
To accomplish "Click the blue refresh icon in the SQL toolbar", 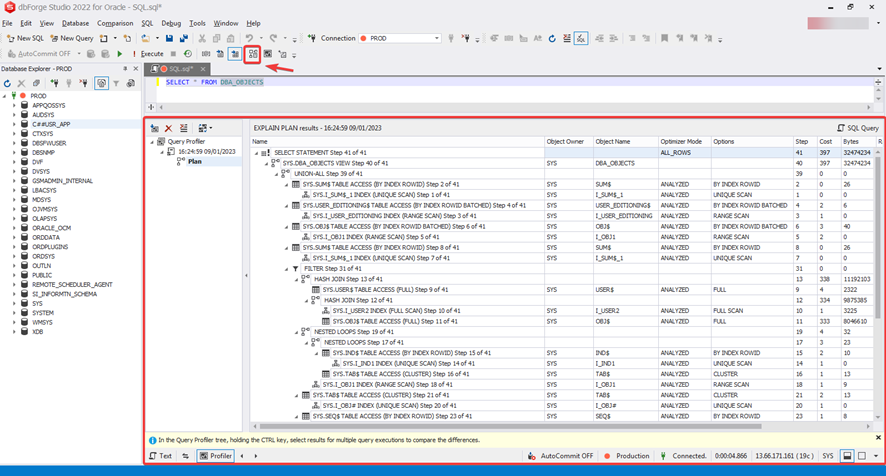I will click(x=551, y=39).
